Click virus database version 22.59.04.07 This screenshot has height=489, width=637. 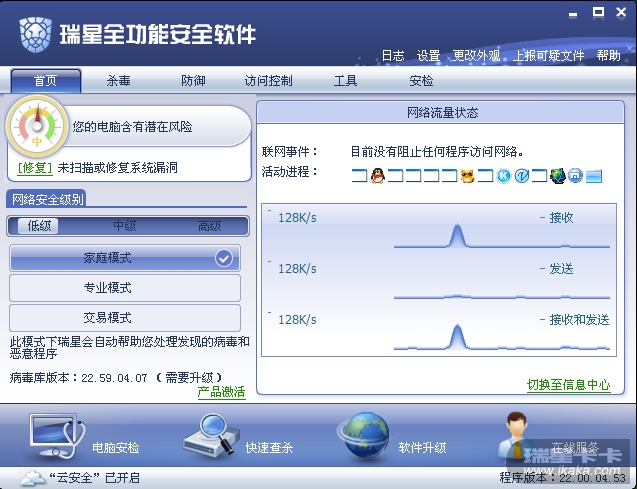click(x=114, y=378)
